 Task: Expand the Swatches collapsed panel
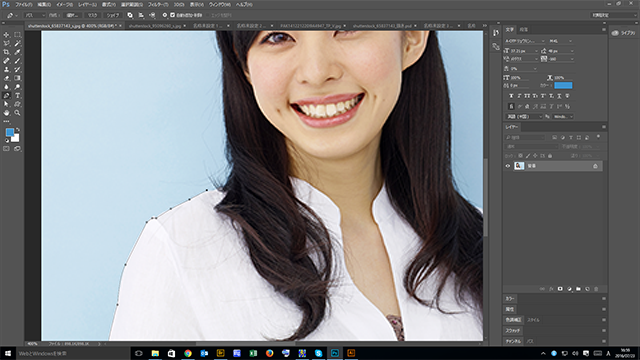tap(513, 331)
